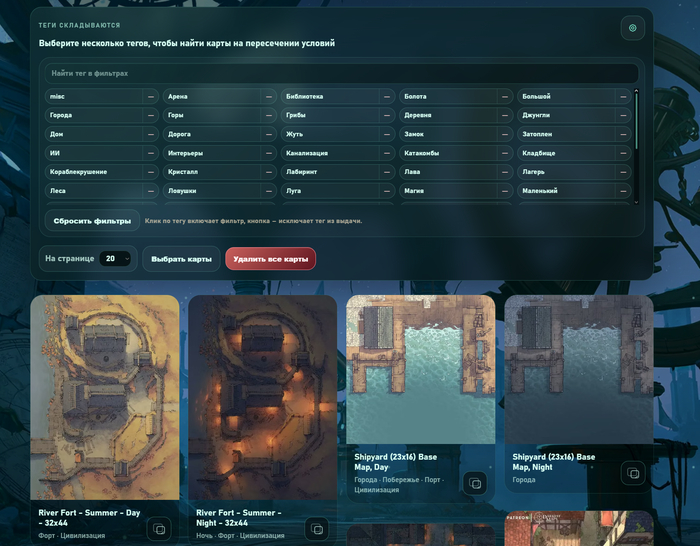
Task: Click the target icon in the filter panel corner
Action: [632, 28]
